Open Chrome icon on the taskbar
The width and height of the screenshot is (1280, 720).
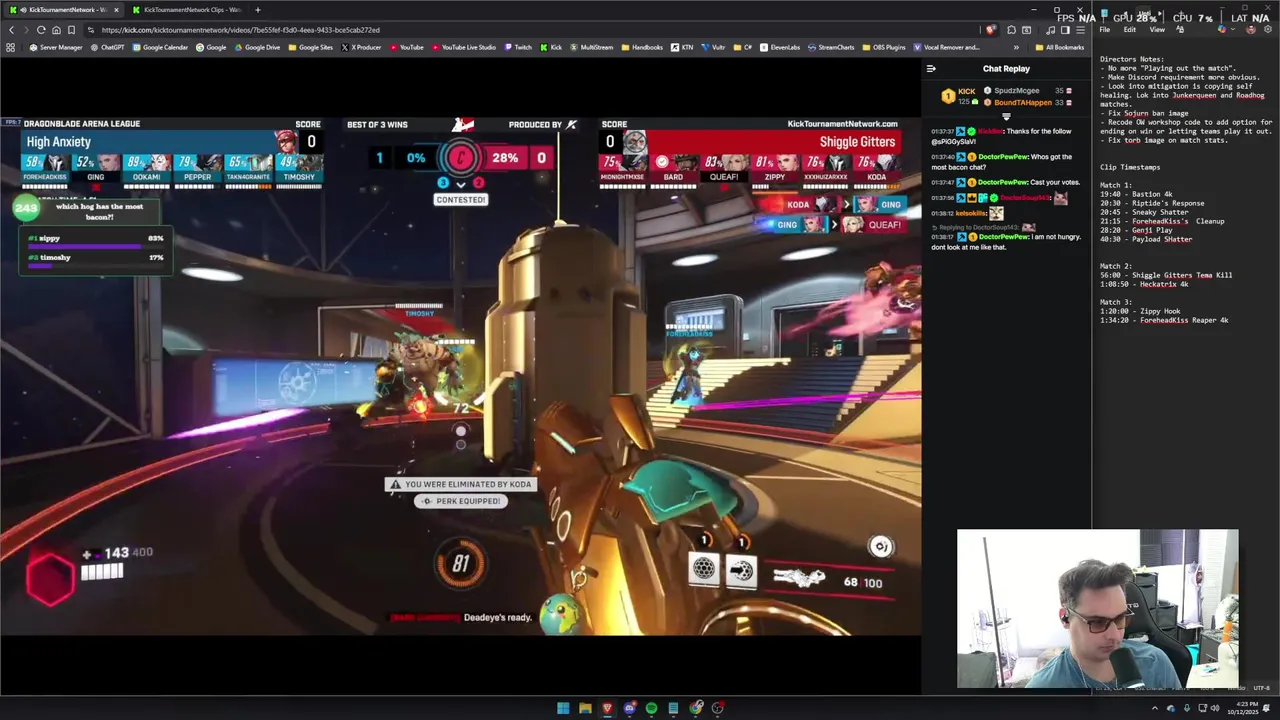pyautogui.click(x=695, y=708)
